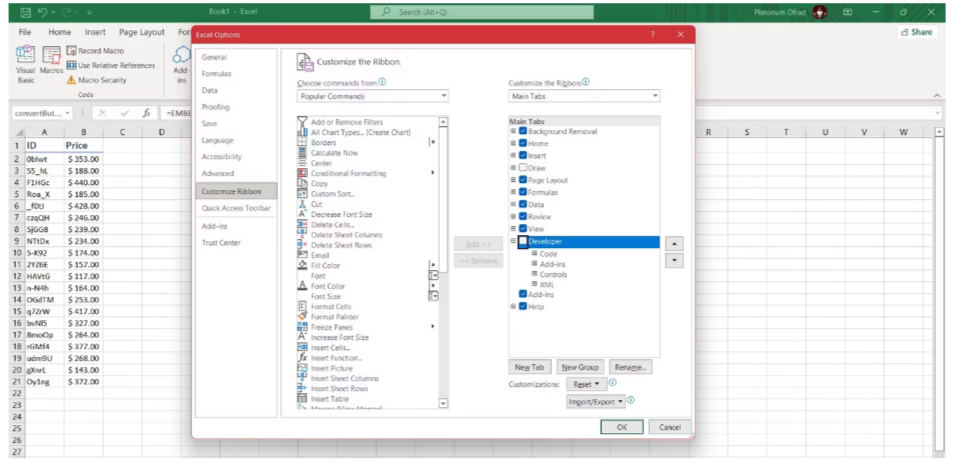Click New Tab button
The width and height of the screenshot is (955, 473).
tap(530, 367)
